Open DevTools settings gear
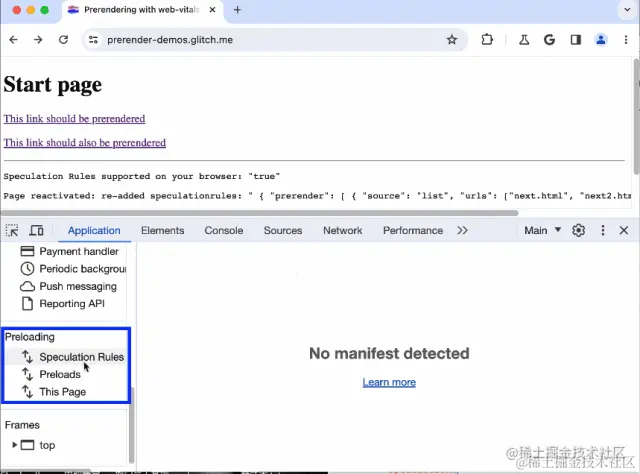640x474 pixels. [x=578, y=230]
